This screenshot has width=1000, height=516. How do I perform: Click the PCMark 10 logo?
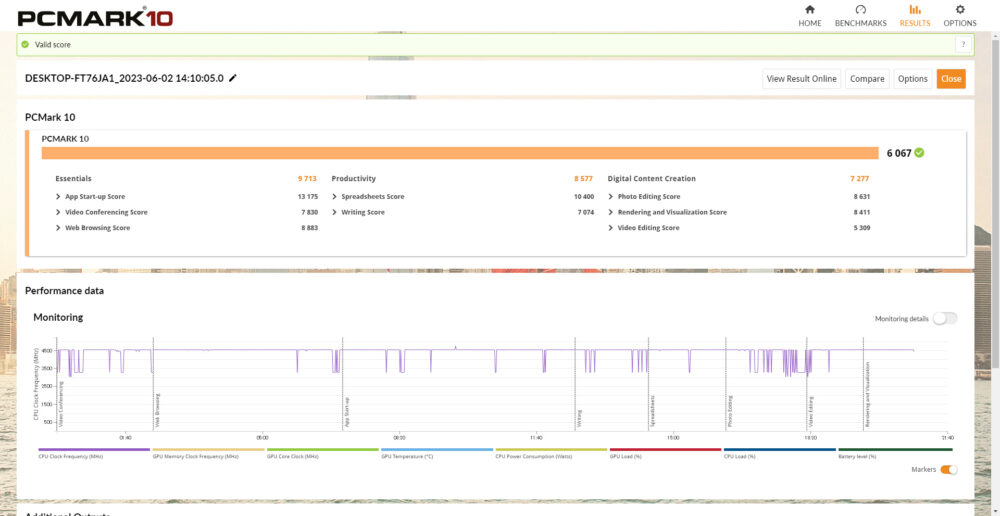[x=96, y=17]
